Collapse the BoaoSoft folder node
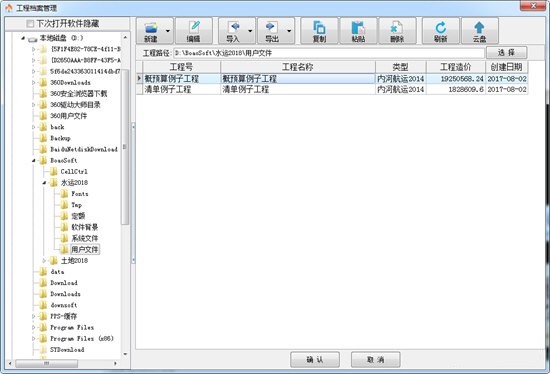 coord(34,160)
